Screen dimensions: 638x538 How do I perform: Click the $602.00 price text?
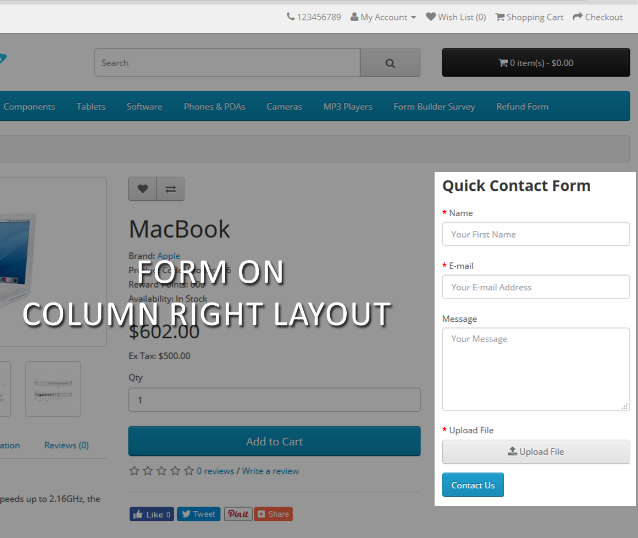point(164,331)
